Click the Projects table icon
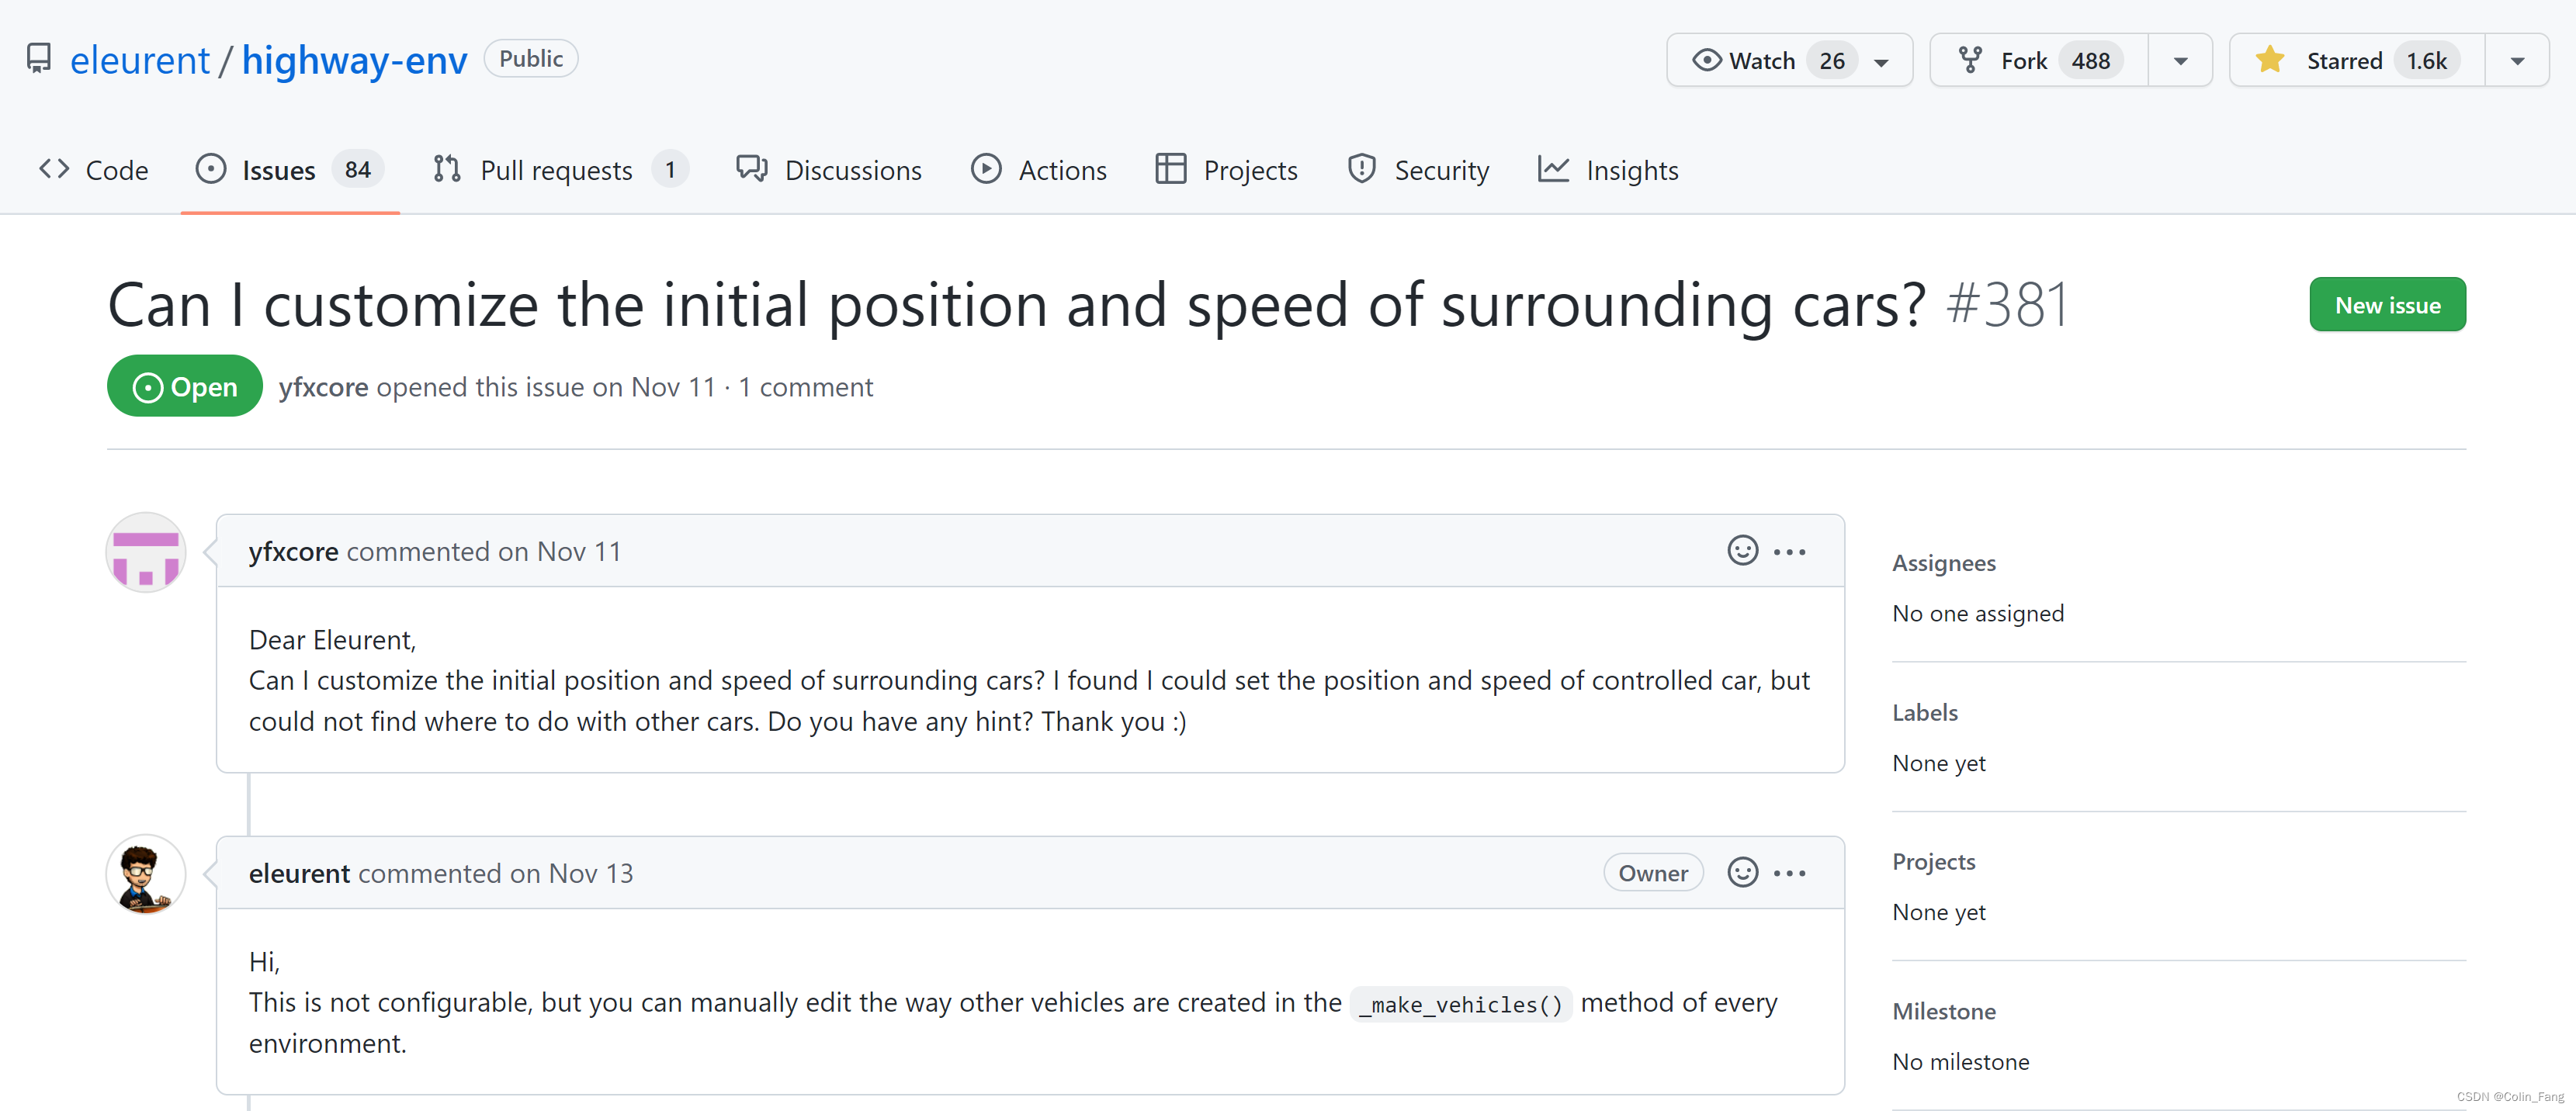Screen dimensions: 2576x1111 click(1170, 169)
